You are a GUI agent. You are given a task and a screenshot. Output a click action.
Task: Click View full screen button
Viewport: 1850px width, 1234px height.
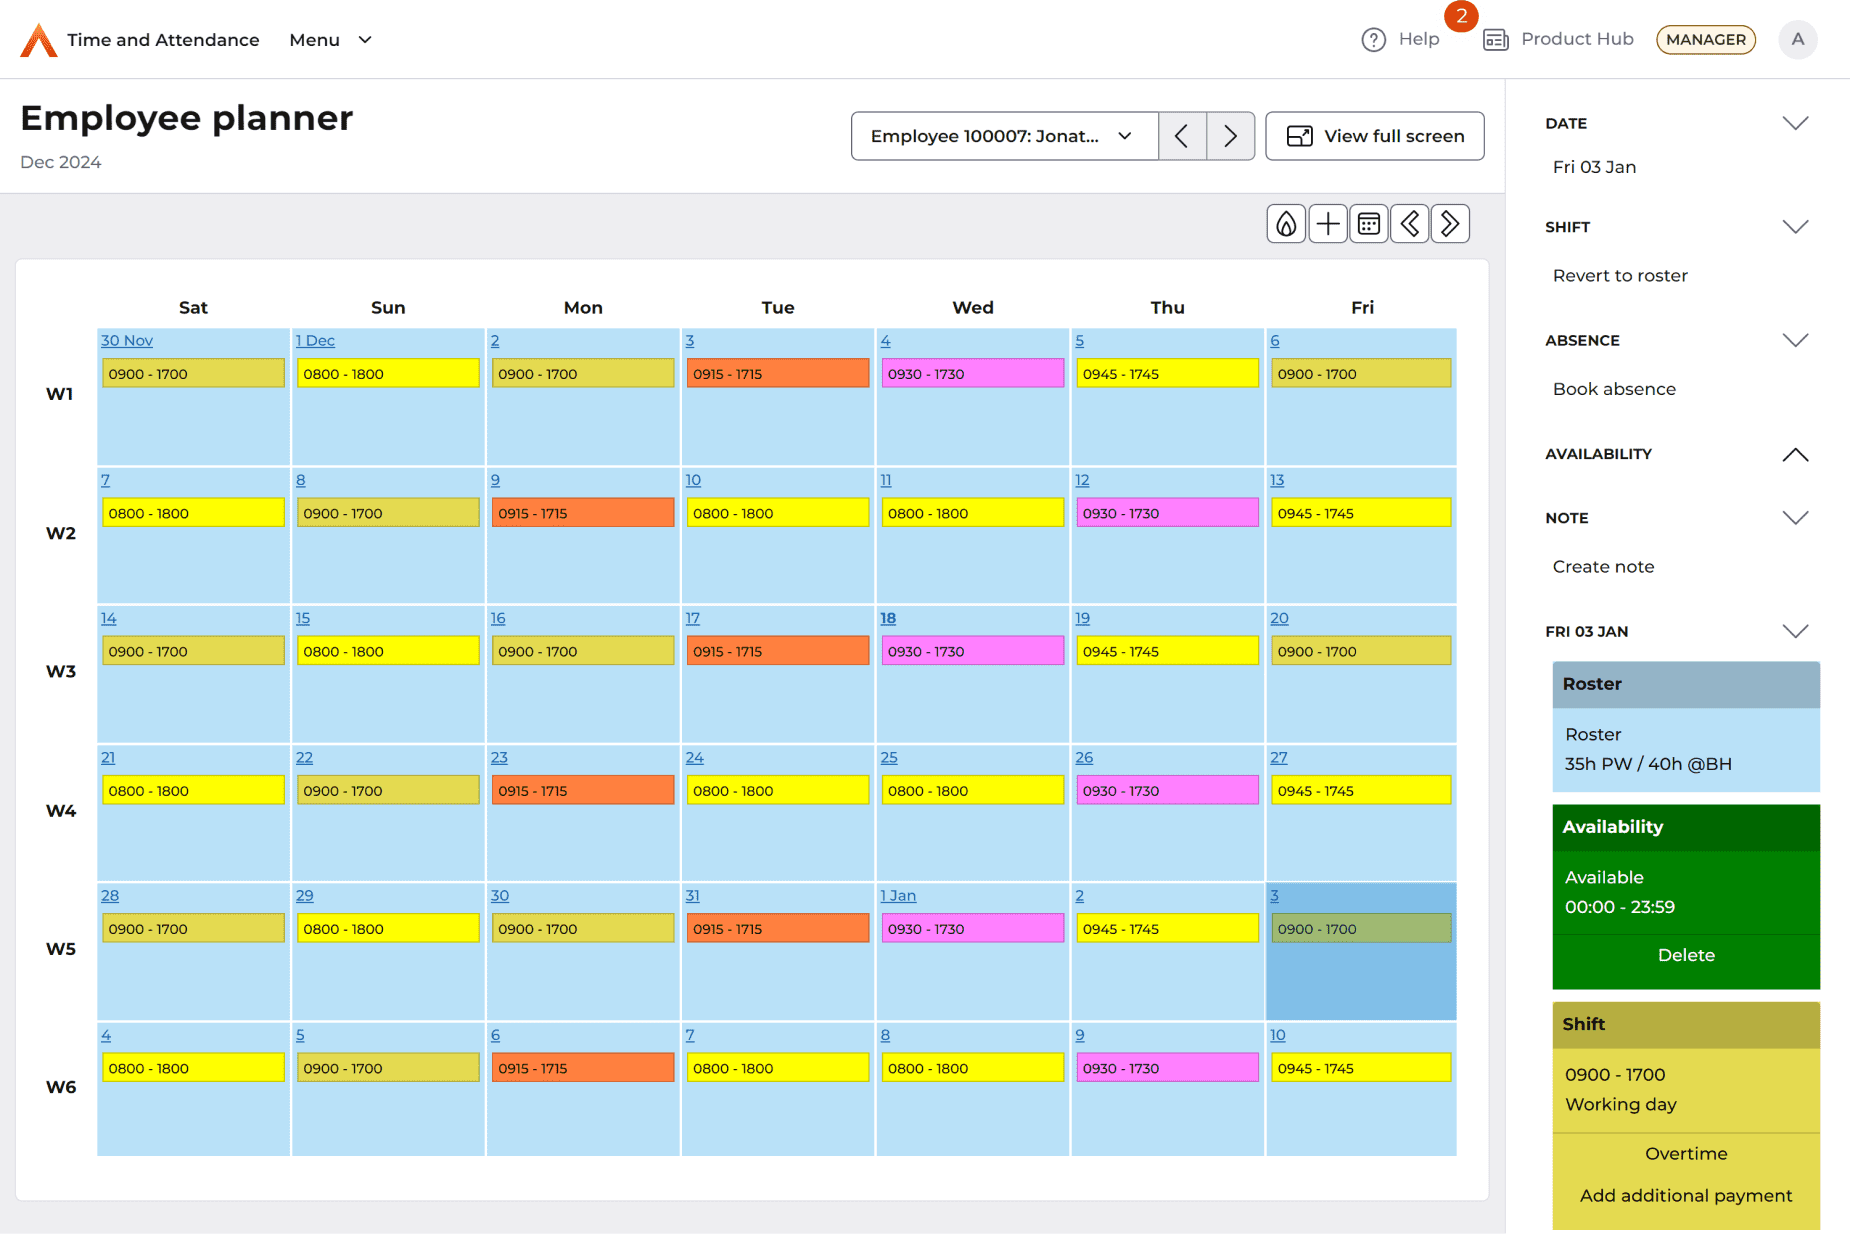1374,136
